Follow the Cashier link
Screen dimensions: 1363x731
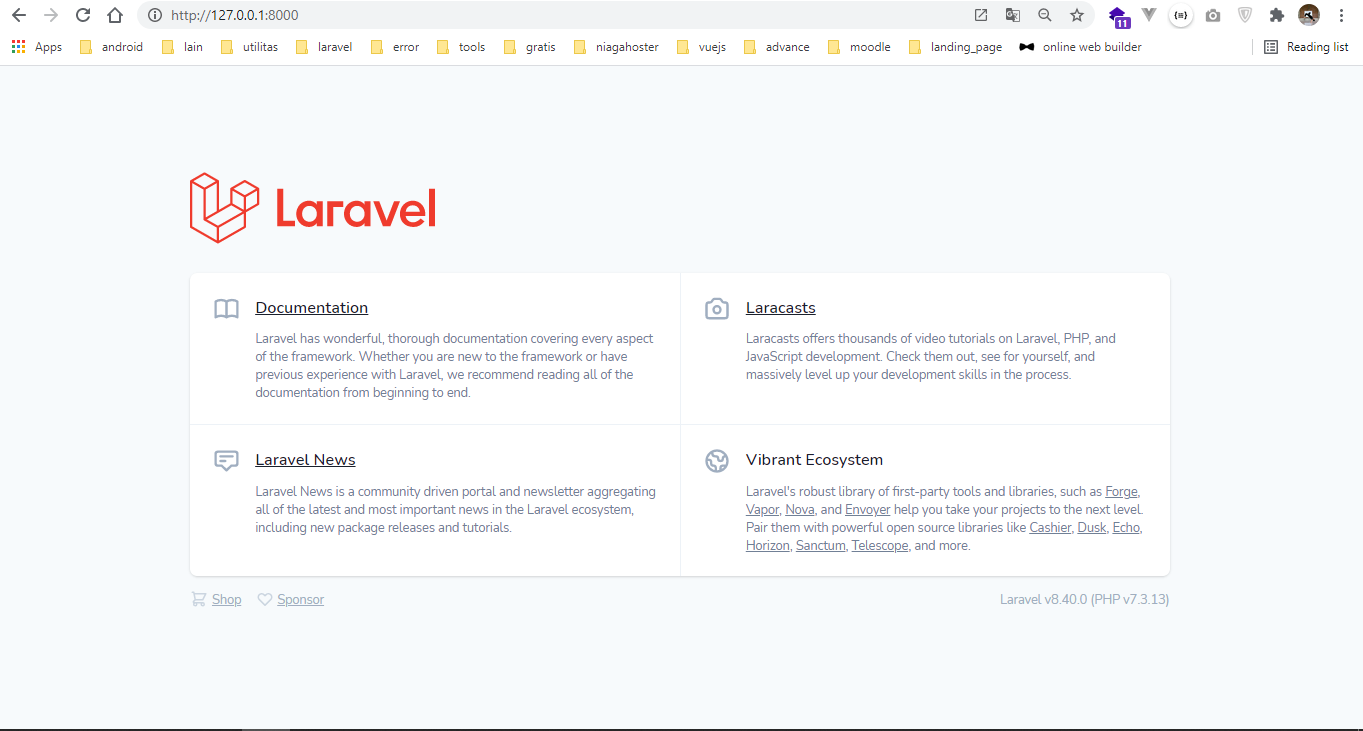point(1050,528)
